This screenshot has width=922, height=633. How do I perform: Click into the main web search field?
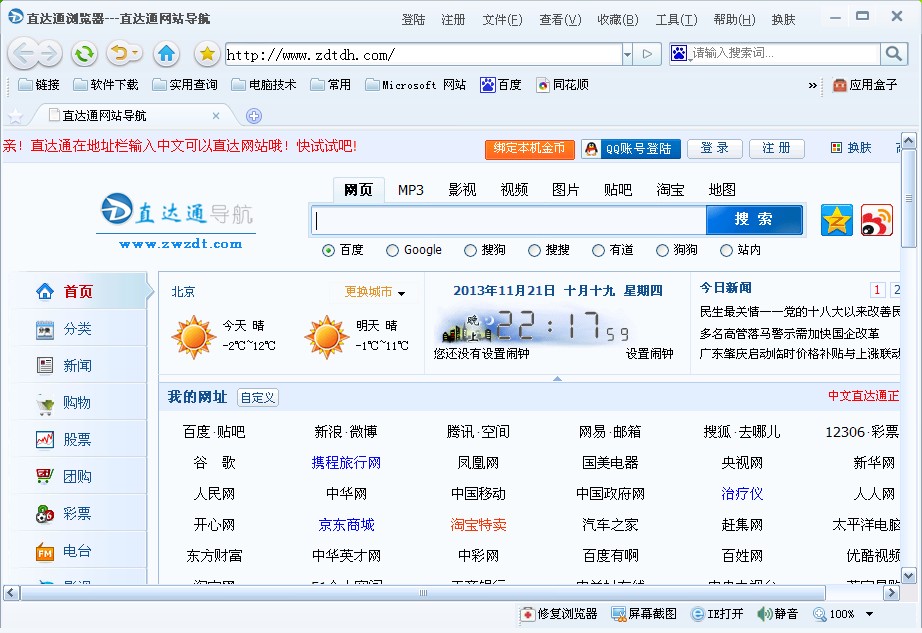(509, 220)
